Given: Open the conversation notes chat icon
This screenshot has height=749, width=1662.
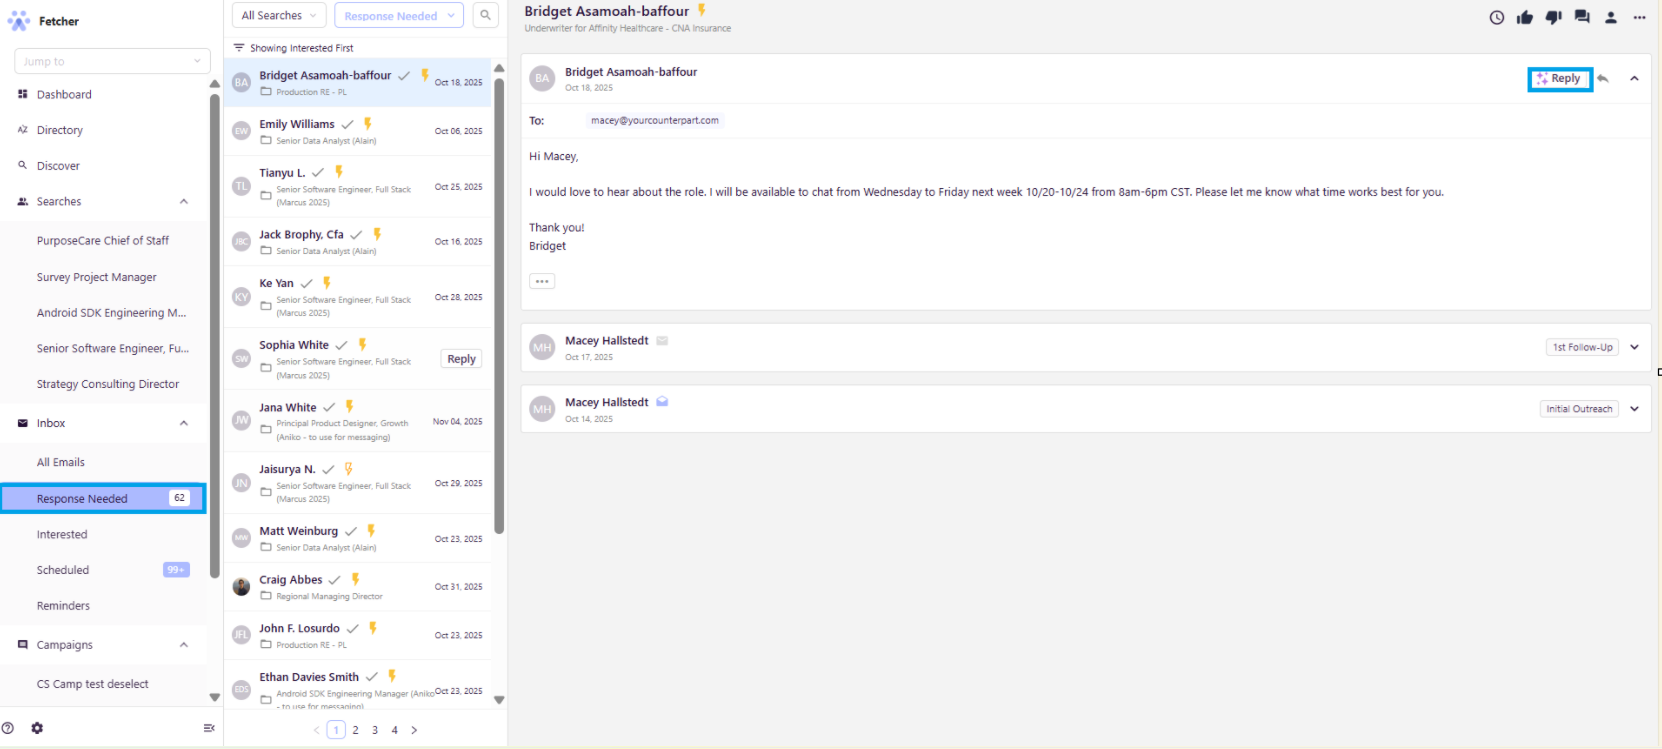Looking at the screenshot, I should [1582, 17].
